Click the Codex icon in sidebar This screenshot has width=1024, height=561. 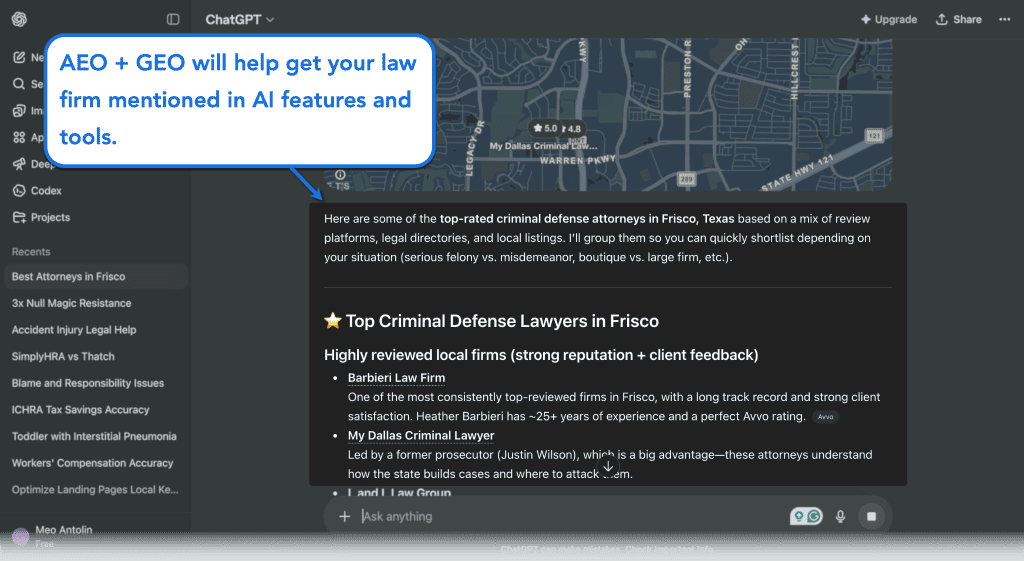click(x=20, y=190)
